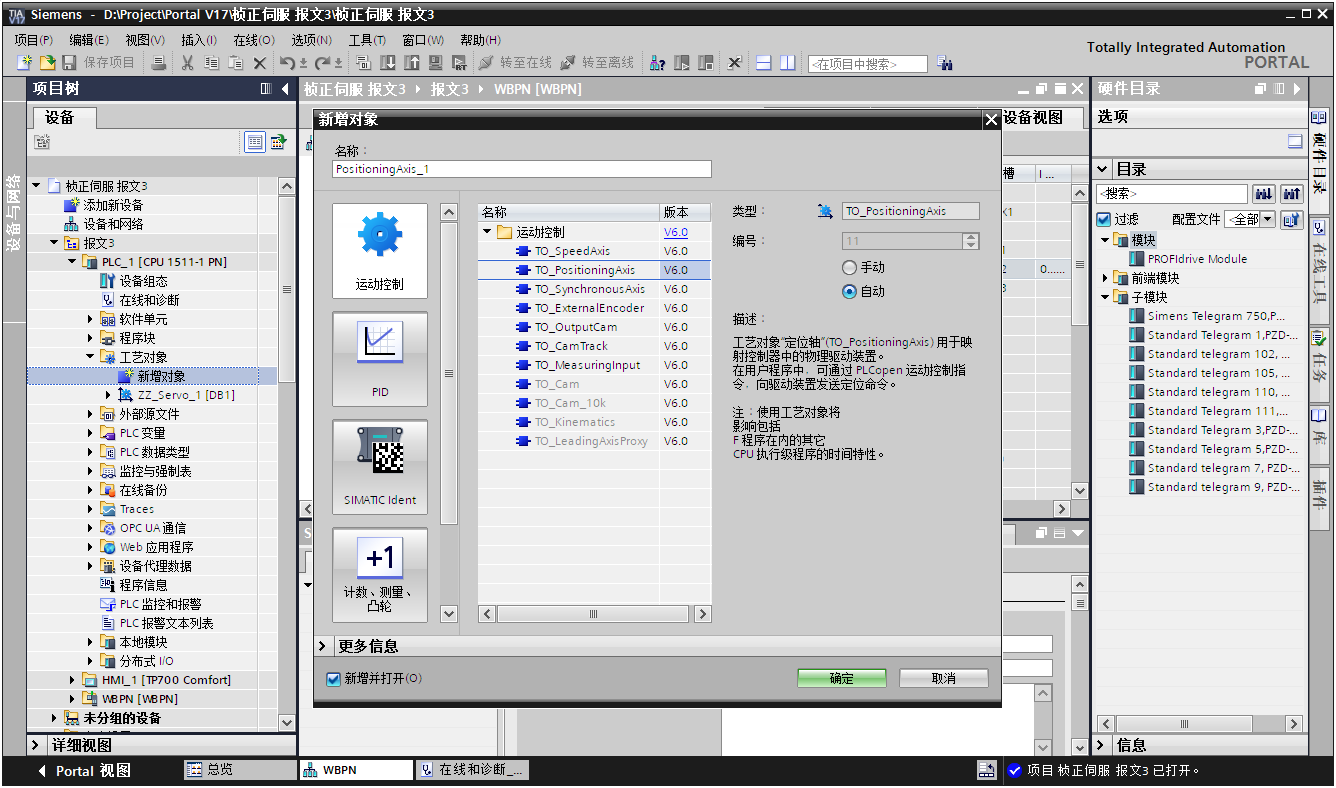This screenshot has width=1336, height=788.
Task: Click the upload from device icon
Action: click(x=411, y=63)
